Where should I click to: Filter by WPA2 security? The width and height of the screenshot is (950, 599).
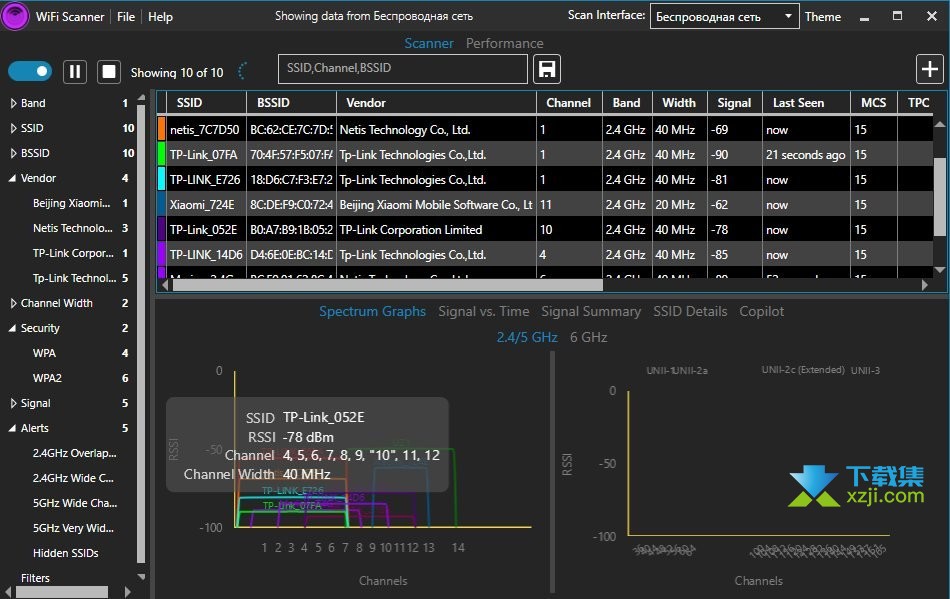[x=47, y=378]
